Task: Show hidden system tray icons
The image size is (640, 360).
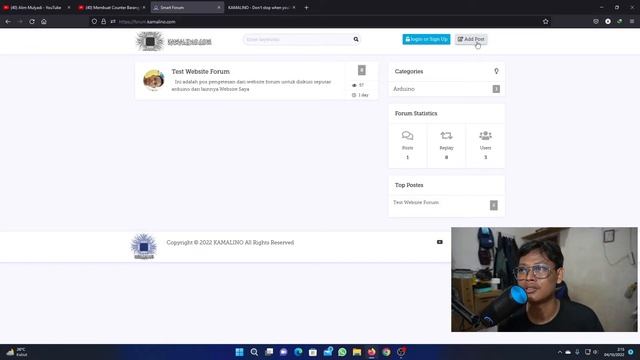Action: click(x=560, y=352)
